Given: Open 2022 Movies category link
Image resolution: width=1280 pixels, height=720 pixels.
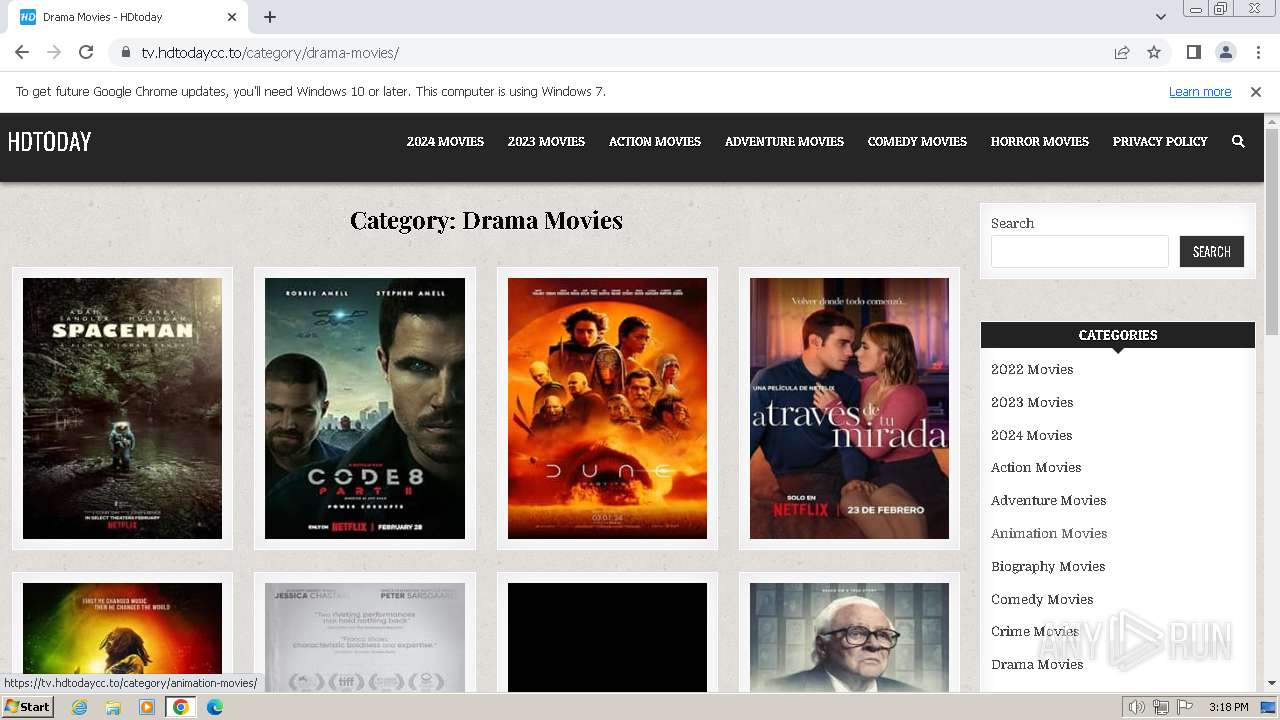Looking at the screenshot, I should (1032, 369).
